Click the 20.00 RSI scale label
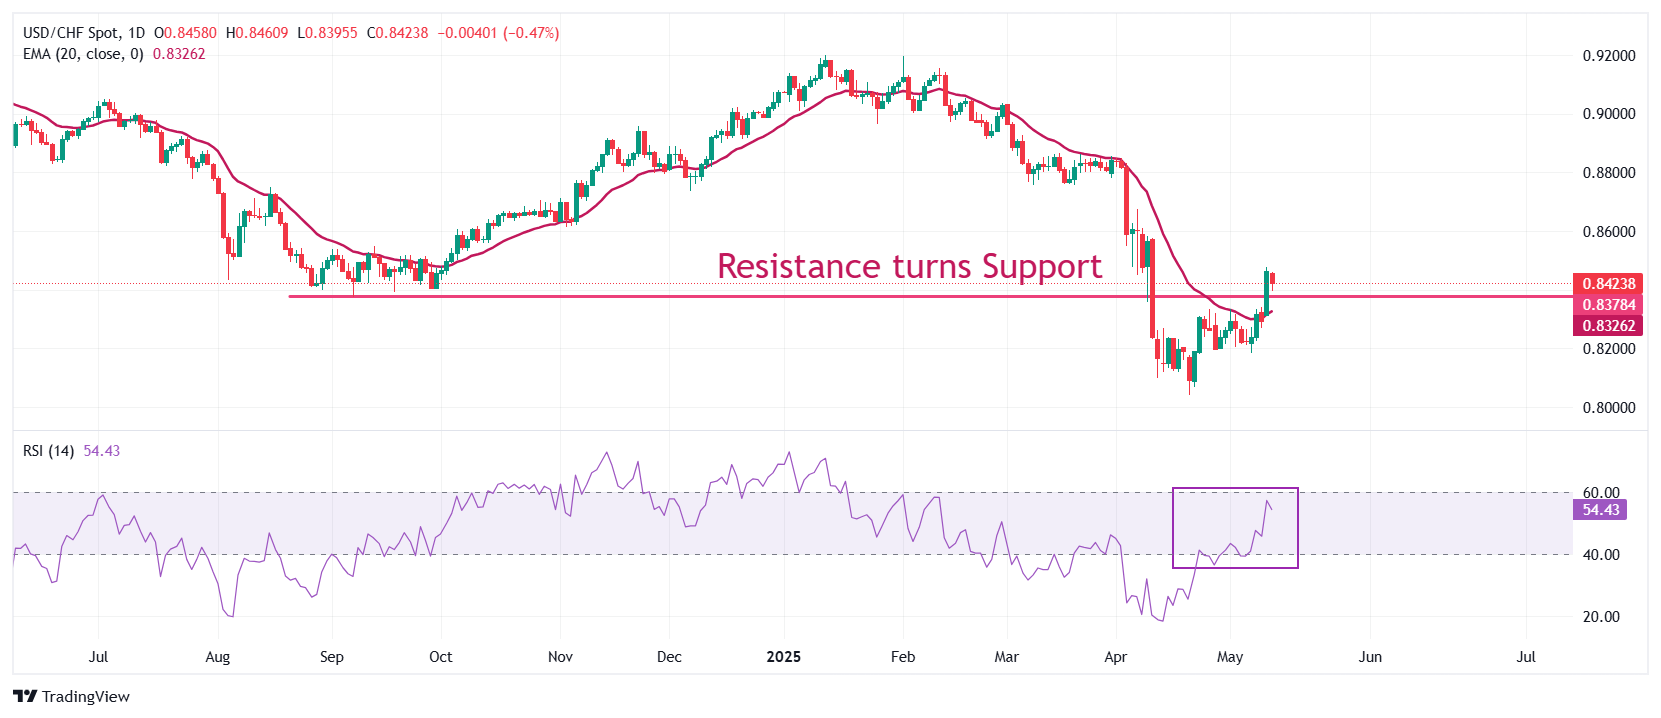This screenshot has height=718, width=1661. click(1601, 617)
